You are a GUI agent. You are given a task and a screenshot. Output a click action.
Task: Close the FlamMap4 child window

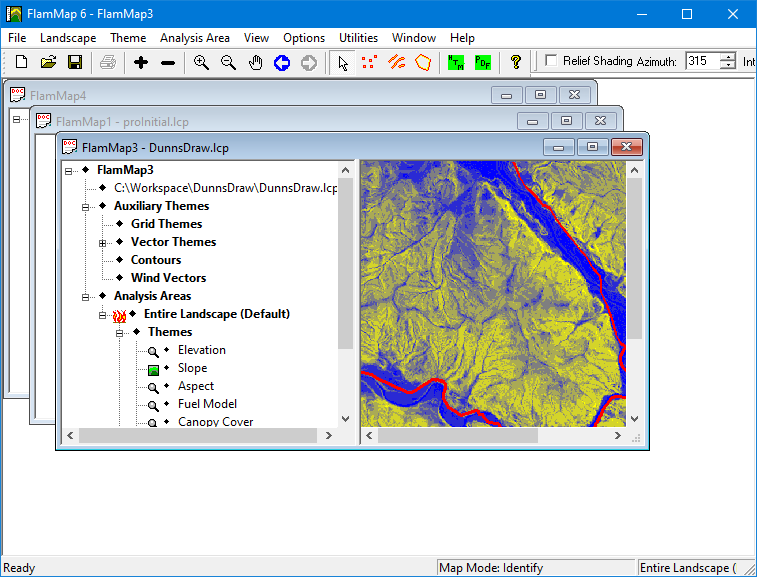click(x=574, y=95)
